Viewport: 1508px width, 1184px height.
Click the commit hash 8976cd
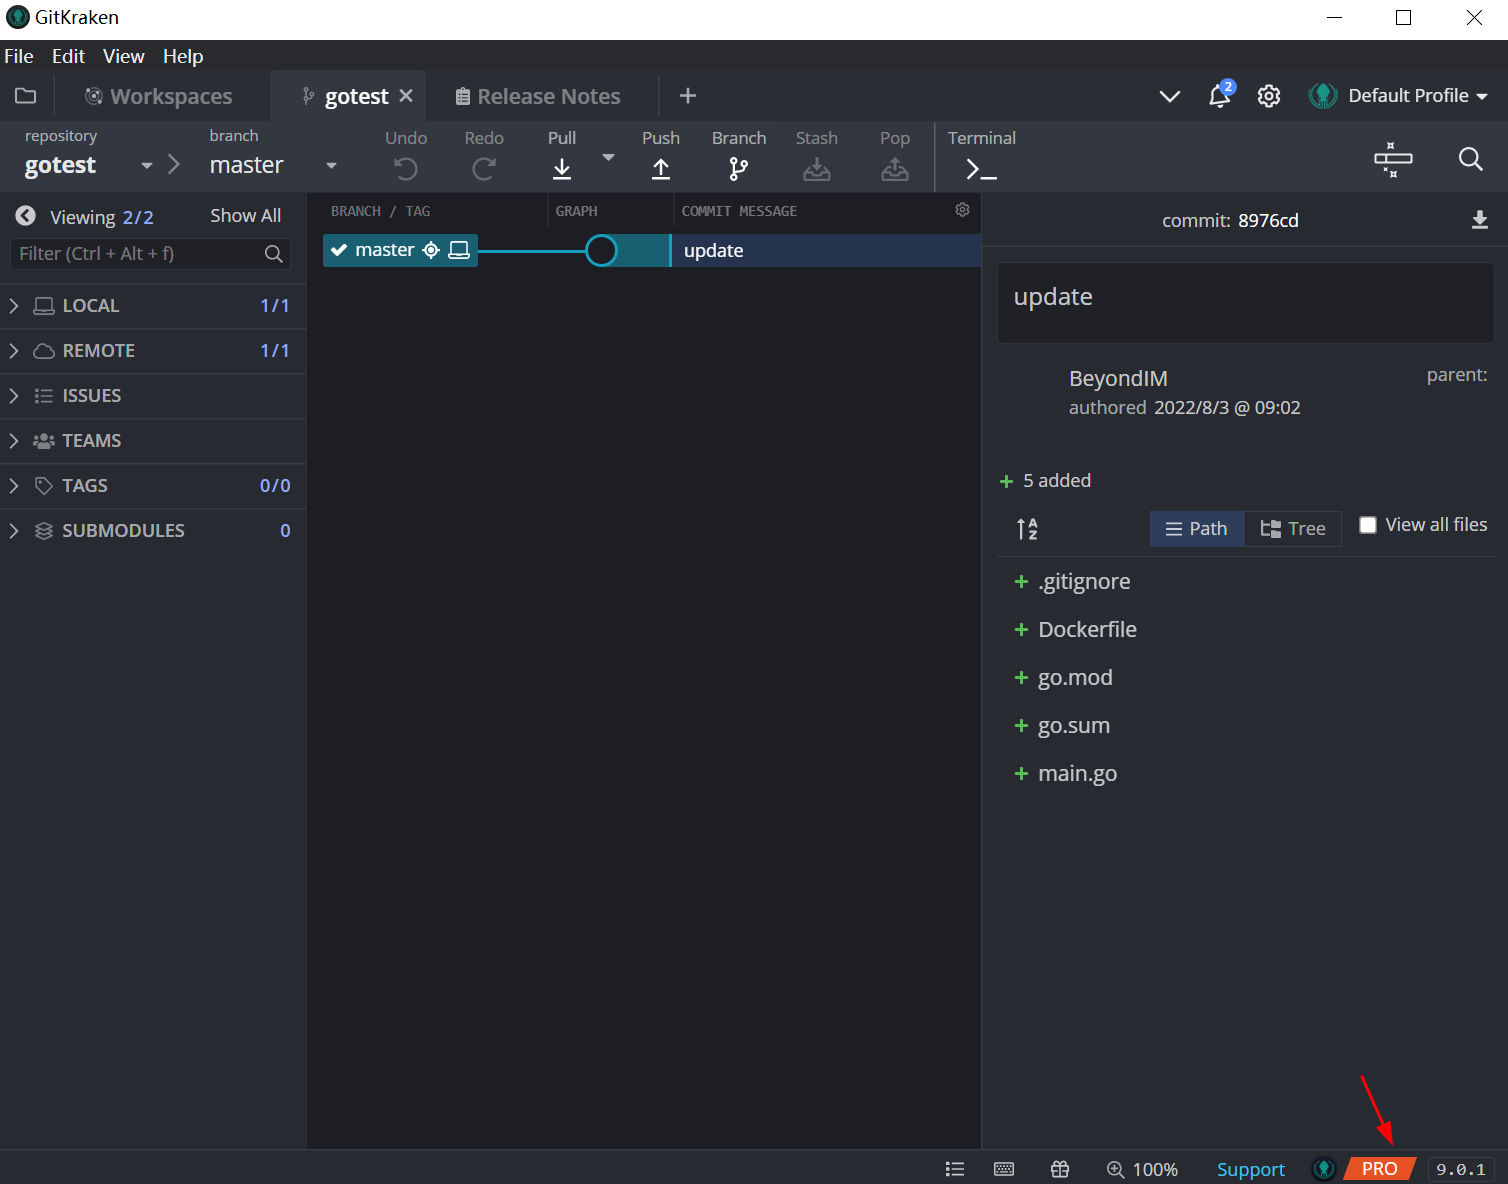(1268, 221)
